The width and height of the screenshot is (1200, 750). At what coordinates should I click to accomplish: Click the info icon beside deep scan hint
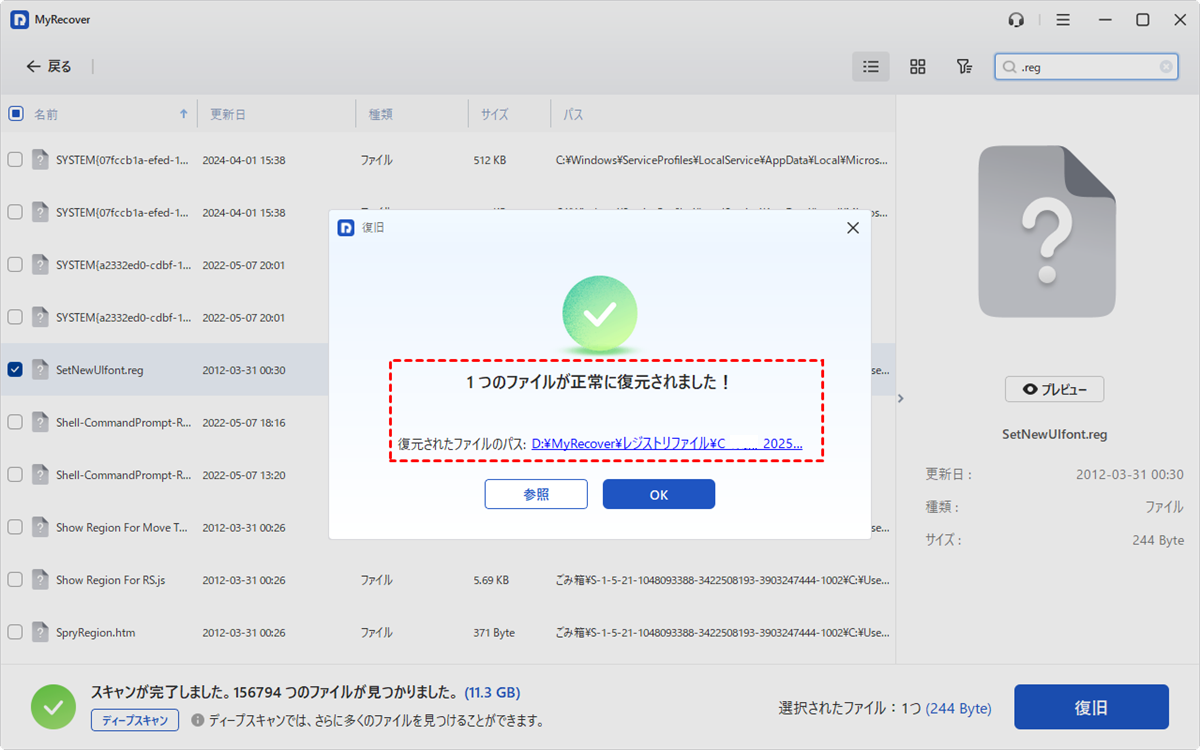(198, 720)
